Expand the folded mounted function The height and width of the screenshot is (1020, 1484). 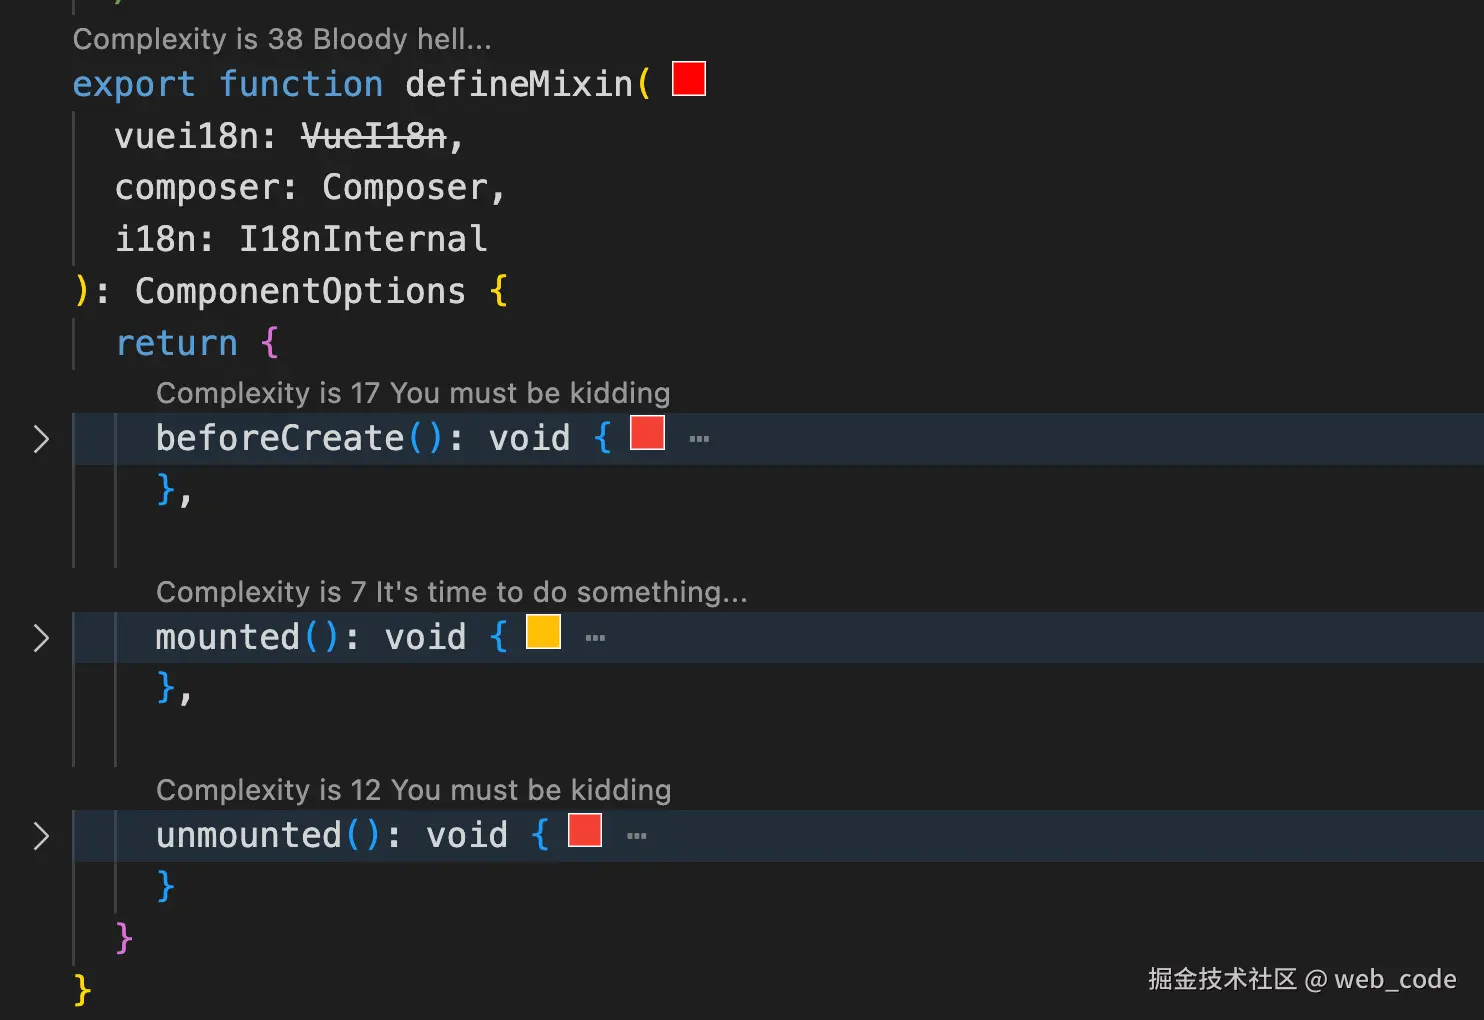coord(41,638)
